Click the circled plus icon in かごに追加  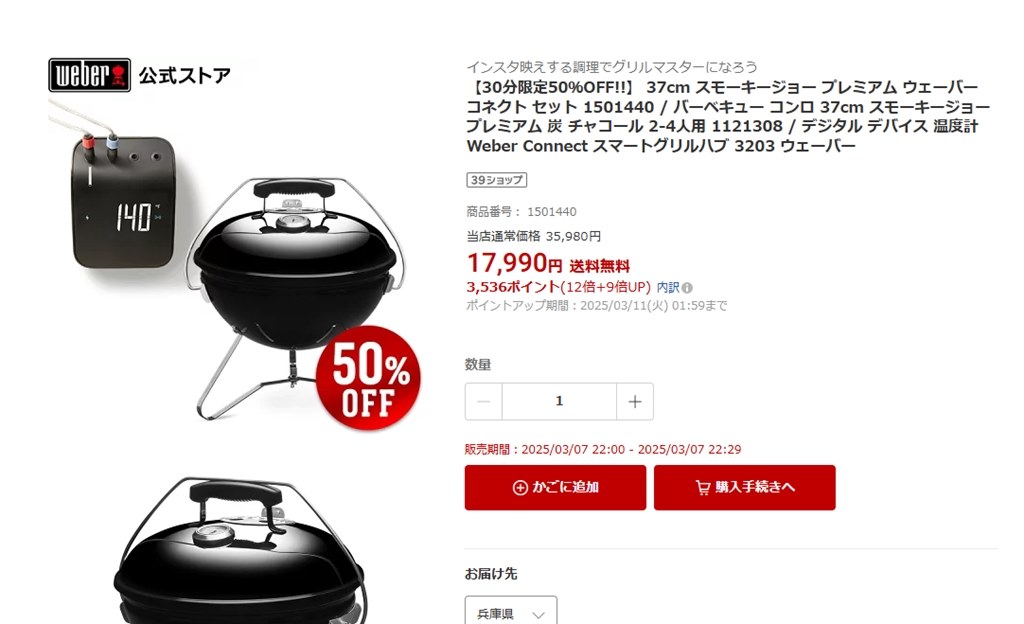520,488
